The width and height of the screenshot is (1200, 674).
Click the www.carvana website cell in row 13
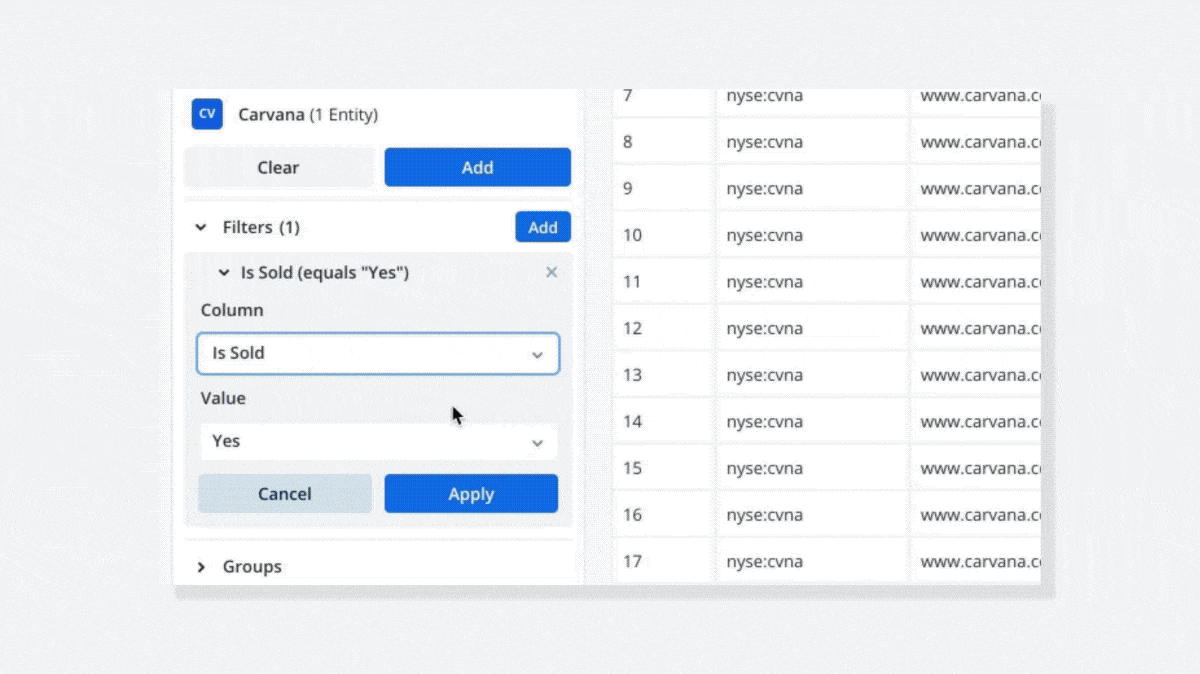pos(976,375)
